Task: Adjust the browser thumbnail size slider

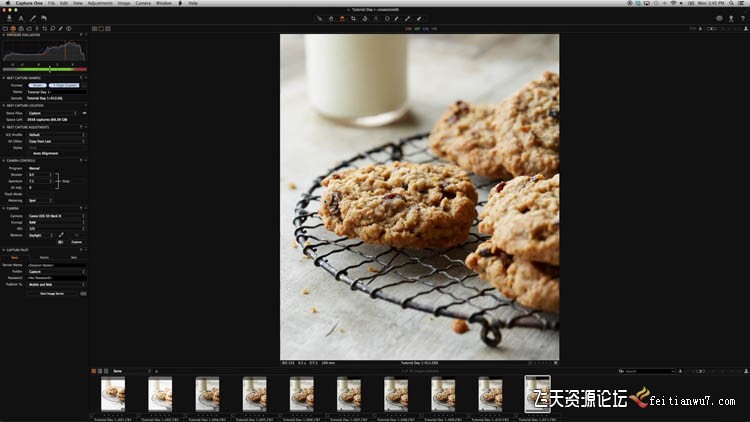Action: 700,371
